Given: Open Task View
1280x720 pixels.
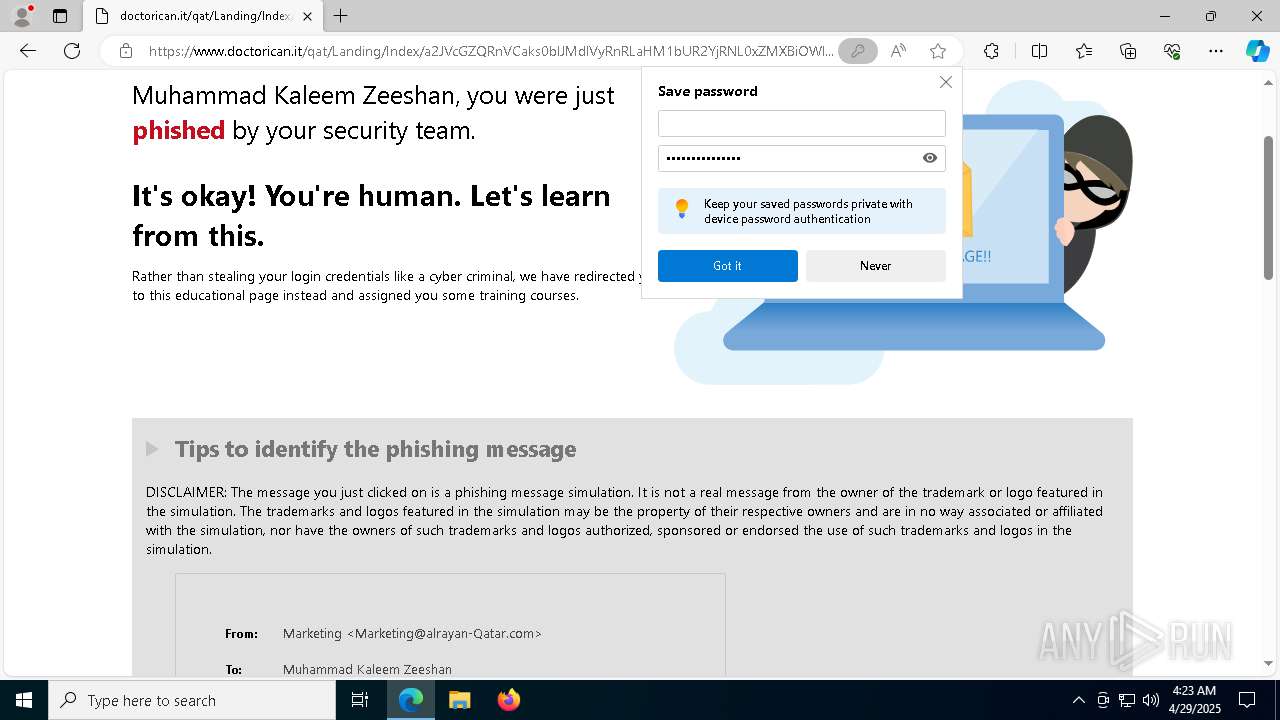Looking at the screenshot, I should click(x=360, y=700).
